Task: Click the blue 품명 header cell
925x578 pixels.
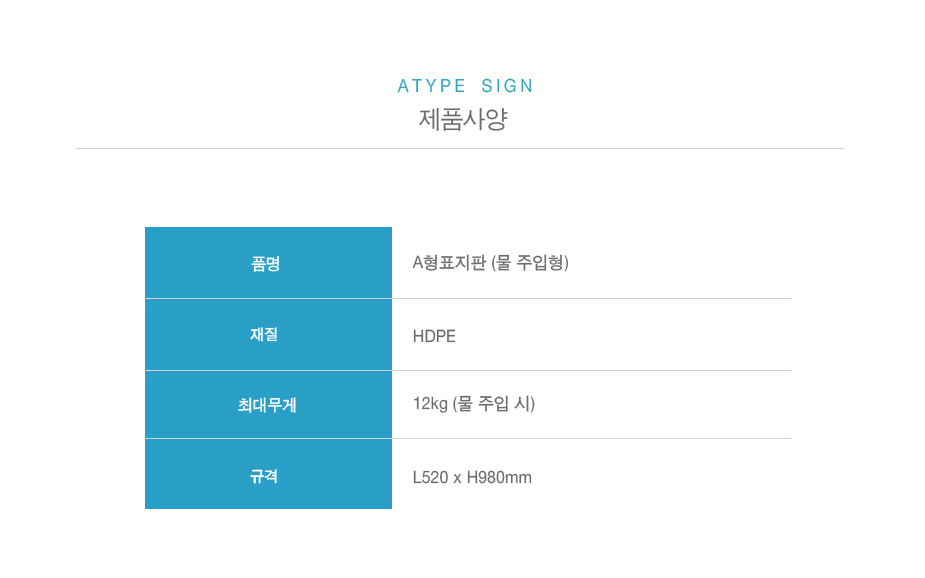Action: 268,263
